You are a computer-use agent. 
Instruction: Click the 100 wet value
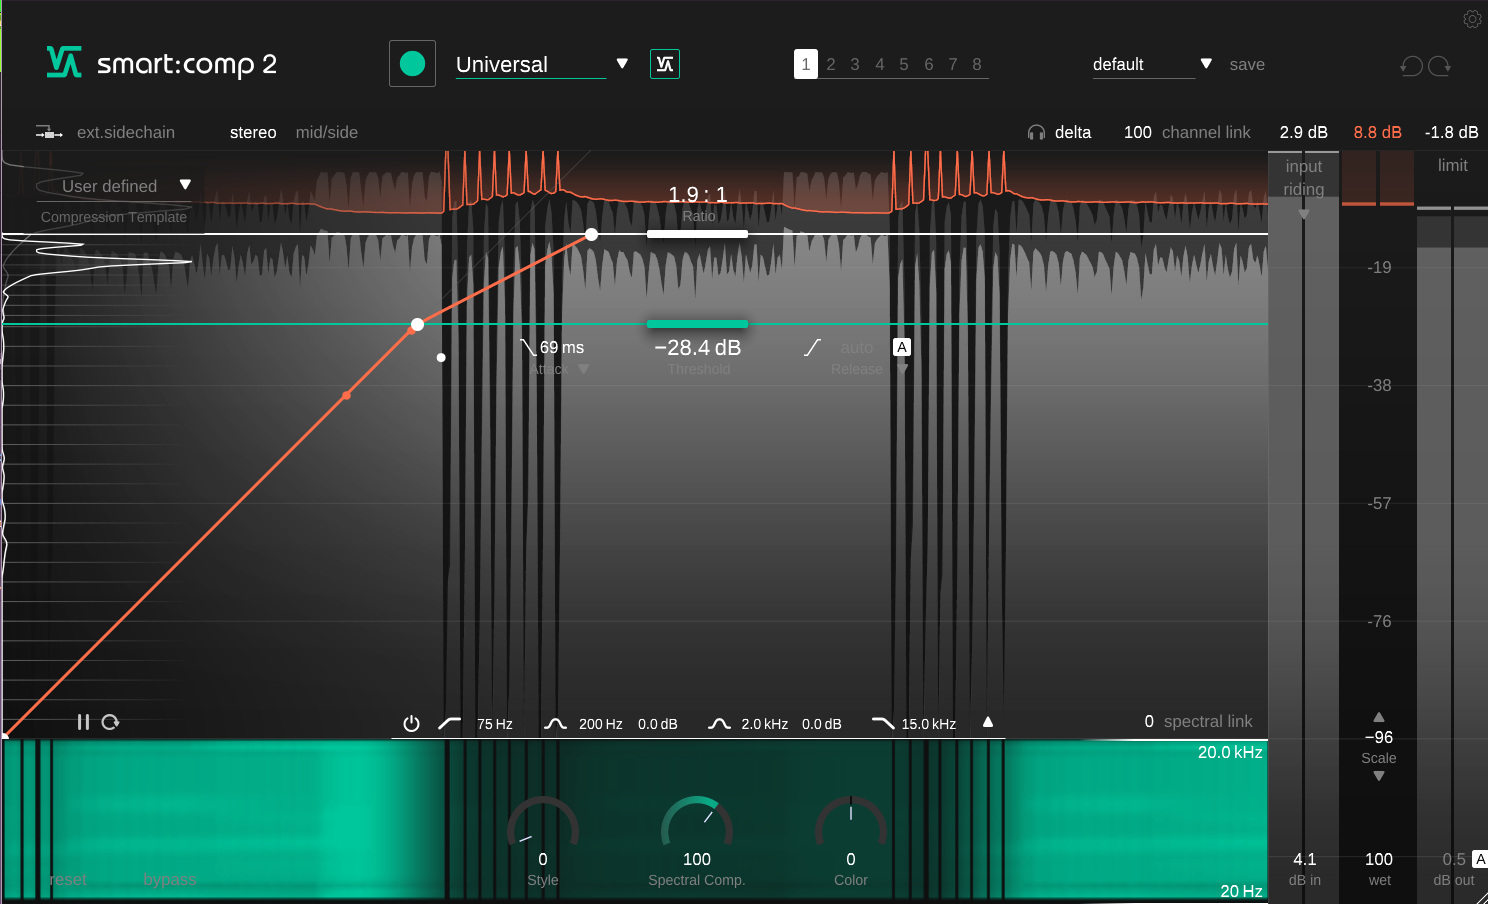1379,859
